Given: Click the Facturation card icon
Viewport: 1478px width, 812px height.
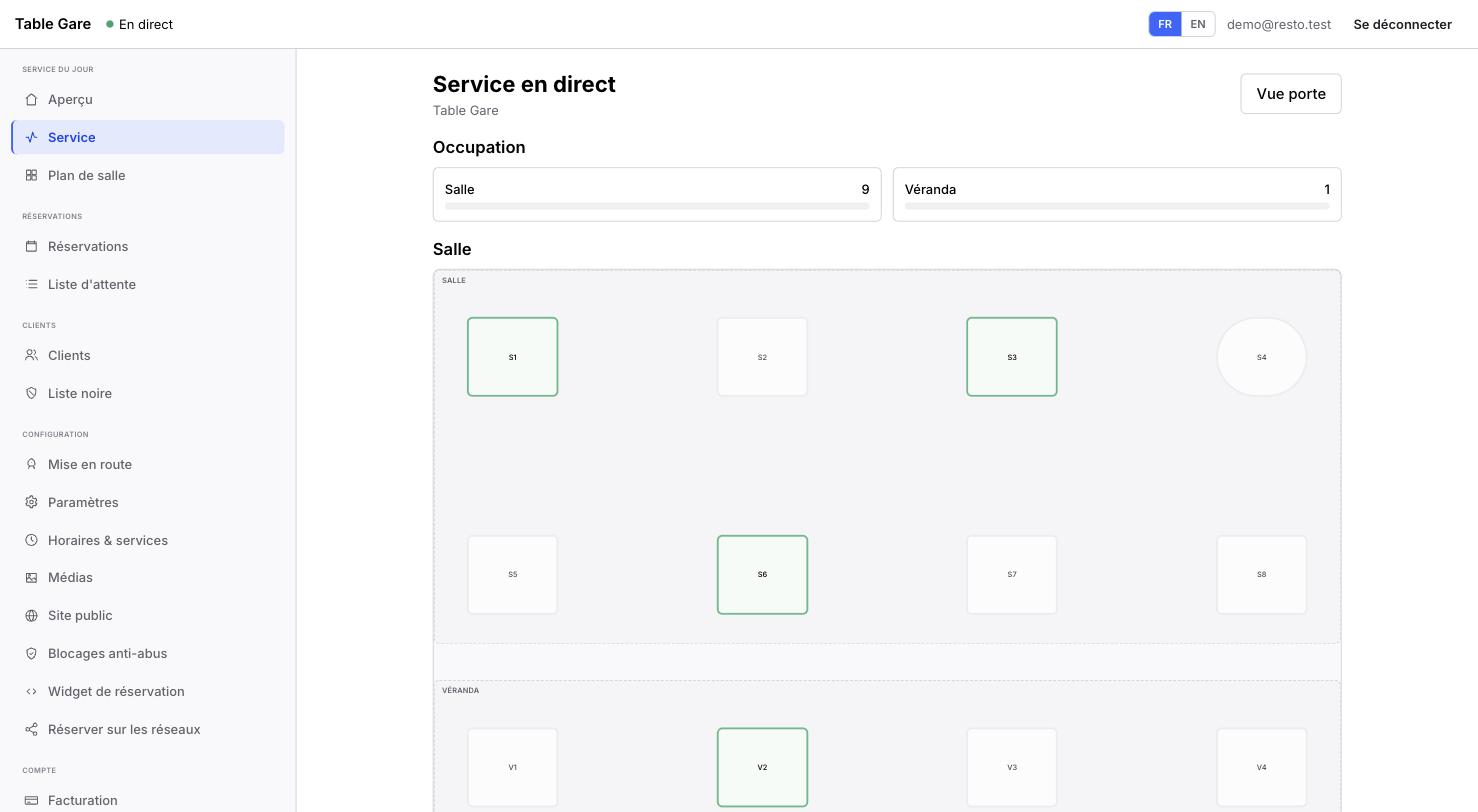Looking at the screenshot, I should (31, 800).
